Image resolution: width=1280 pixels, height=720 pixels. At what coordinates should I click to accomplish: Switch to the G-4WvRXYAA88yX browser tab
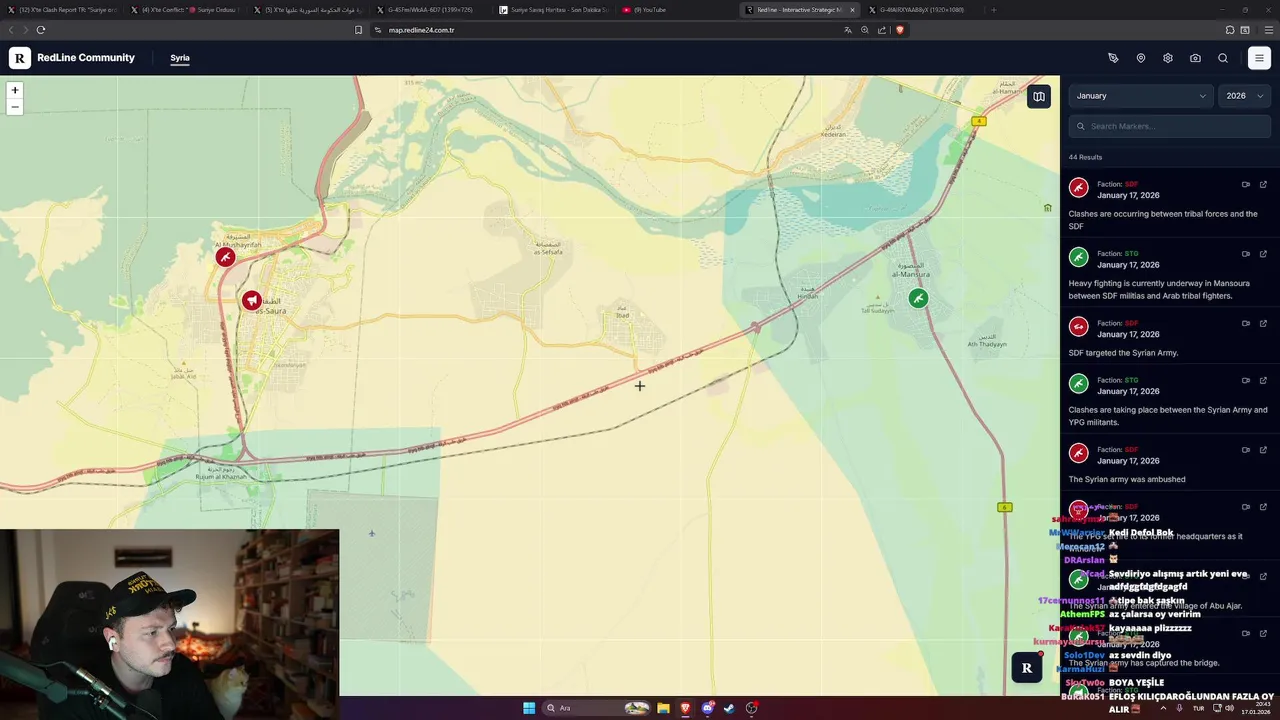(x=921, y=10)
